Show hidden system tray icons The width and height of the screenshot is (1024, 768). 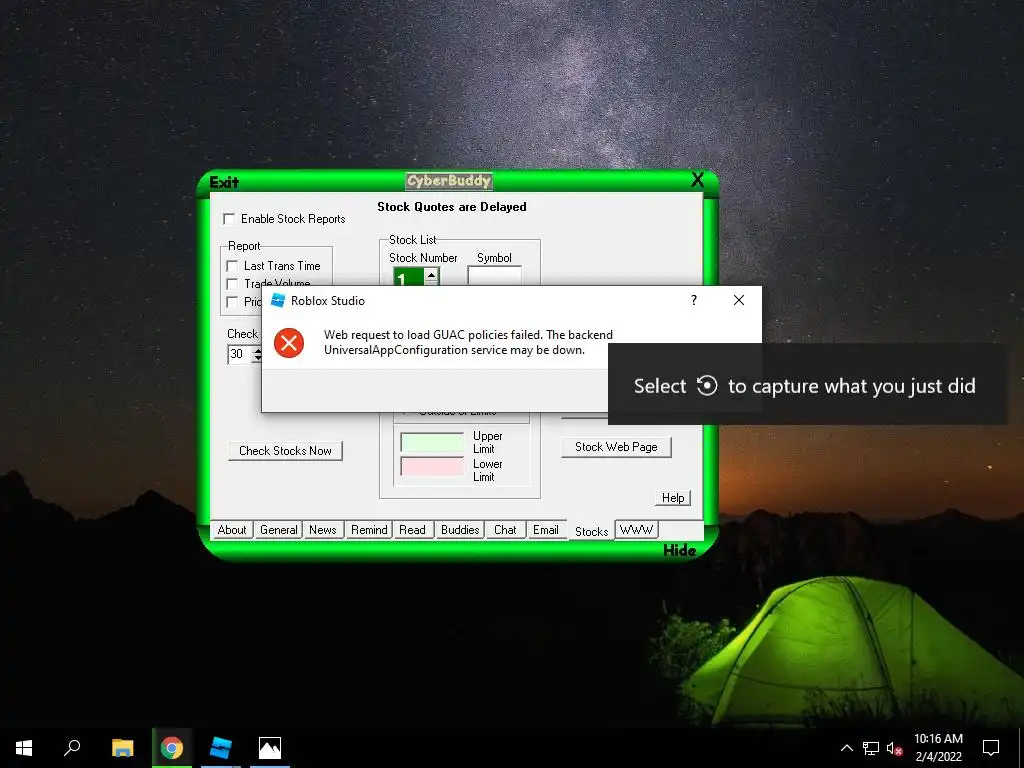coord(846,748)
